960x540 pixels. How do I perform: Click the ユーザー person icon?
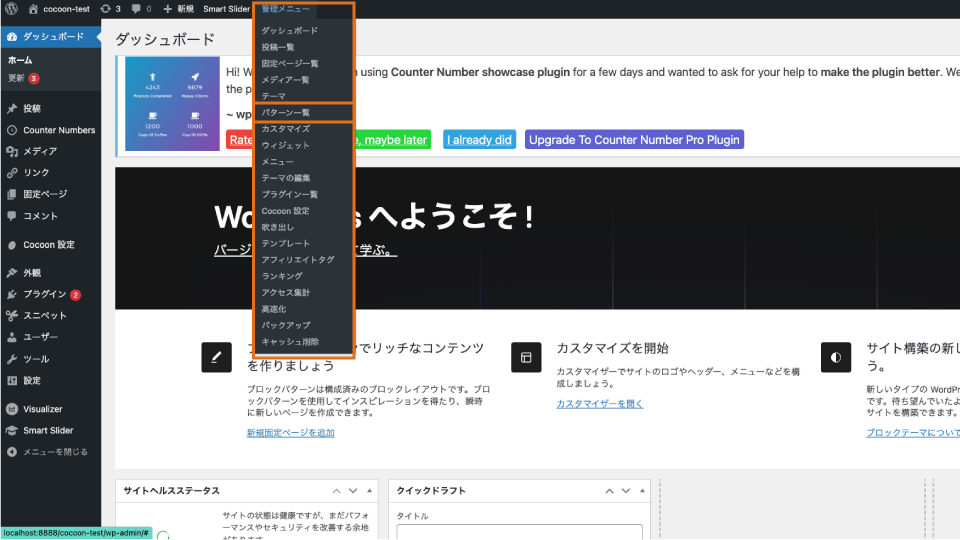[12, 337]
